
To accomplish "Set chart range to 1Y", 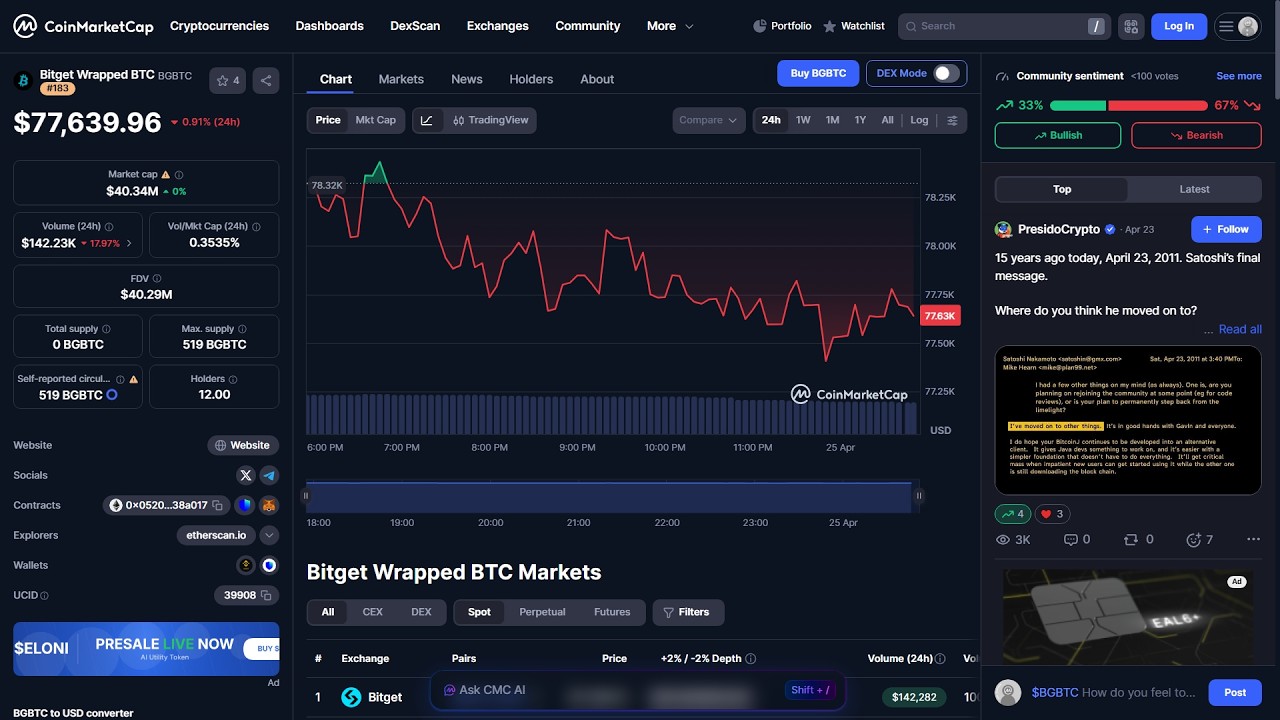I will [x=860, y=120].
